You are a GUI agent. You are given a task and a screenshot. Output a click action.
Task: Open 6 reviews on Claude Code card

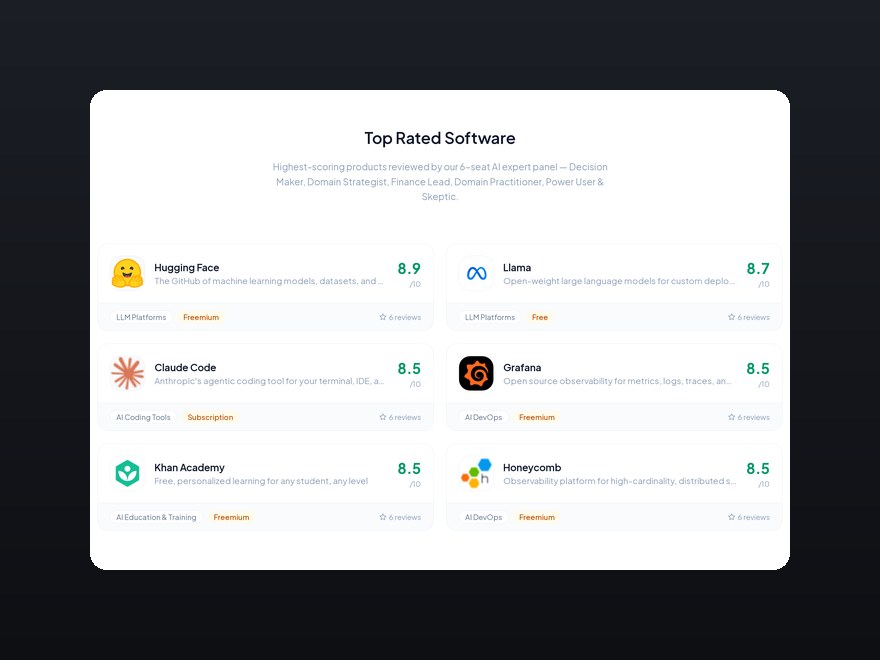pos(400,417)
